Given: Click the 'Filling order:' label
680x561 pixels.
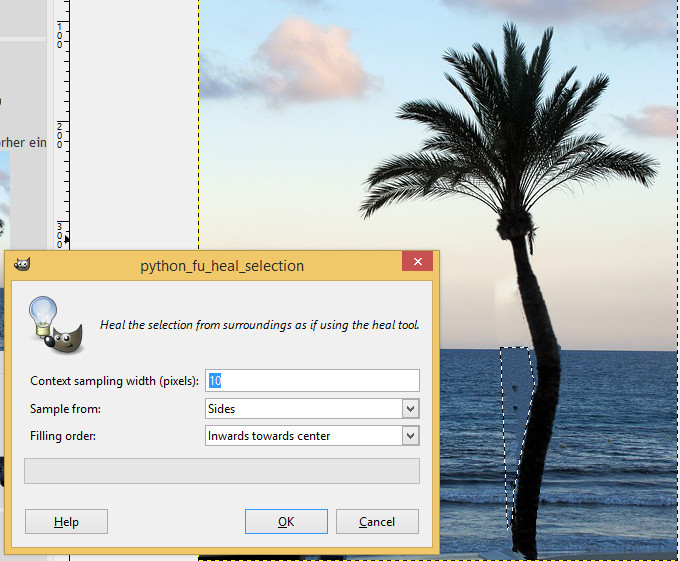Looking at the screenshot, I should (x=67, y=436).
